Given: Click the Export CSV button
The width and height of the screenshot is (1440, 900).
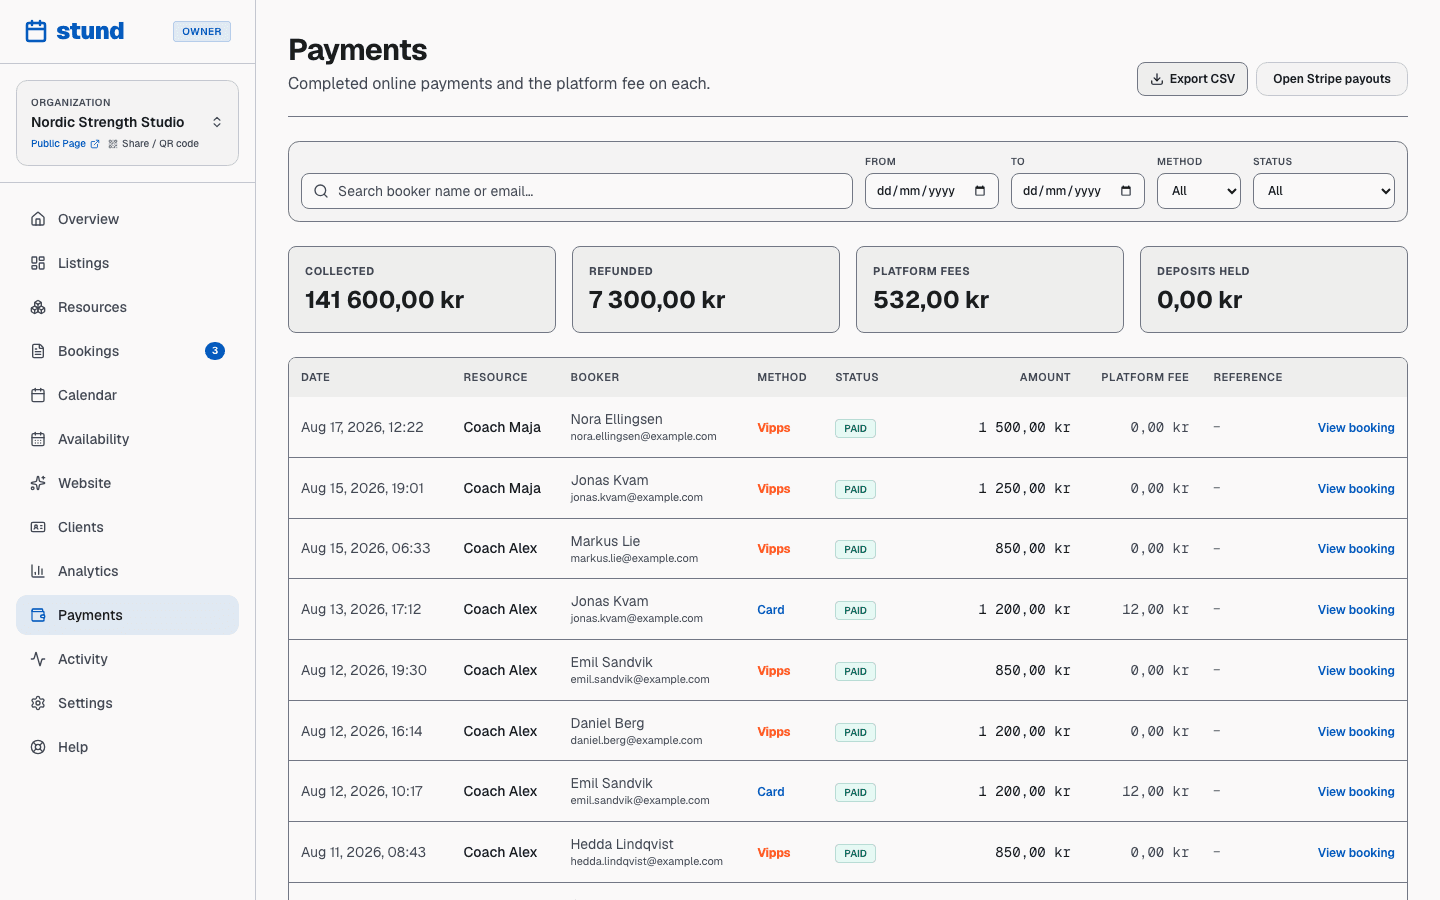Looking at the screenshot, I should 1192,79.
